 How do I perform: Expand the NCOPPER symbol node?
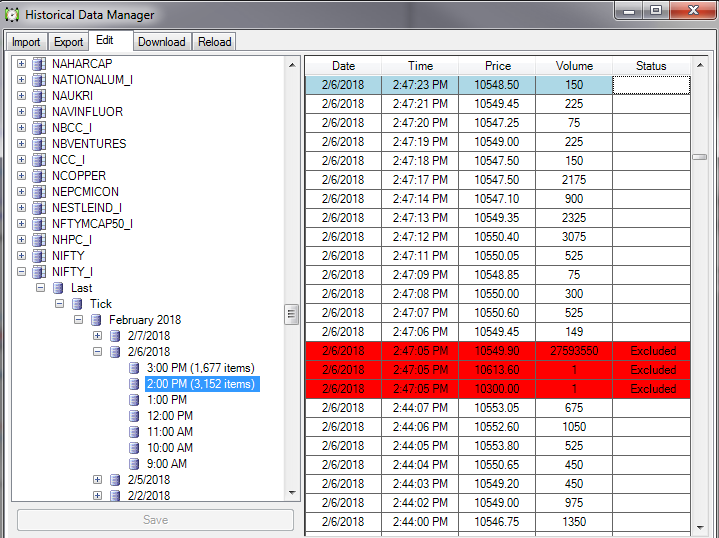[x=22, y=176]
